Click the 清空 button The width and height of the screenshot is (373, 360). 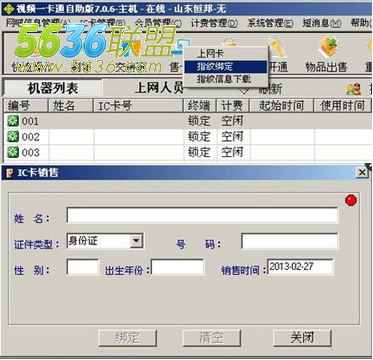(x=211, y=338)
